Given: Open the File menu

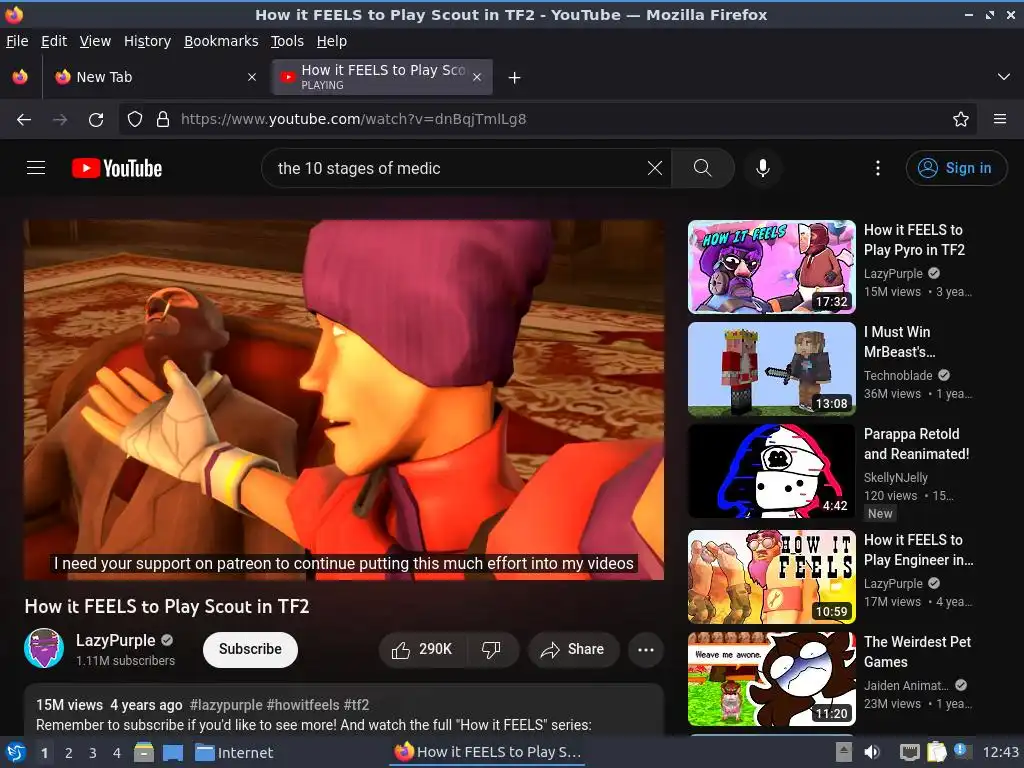Looking at the screenshot, I should point(17,41).
